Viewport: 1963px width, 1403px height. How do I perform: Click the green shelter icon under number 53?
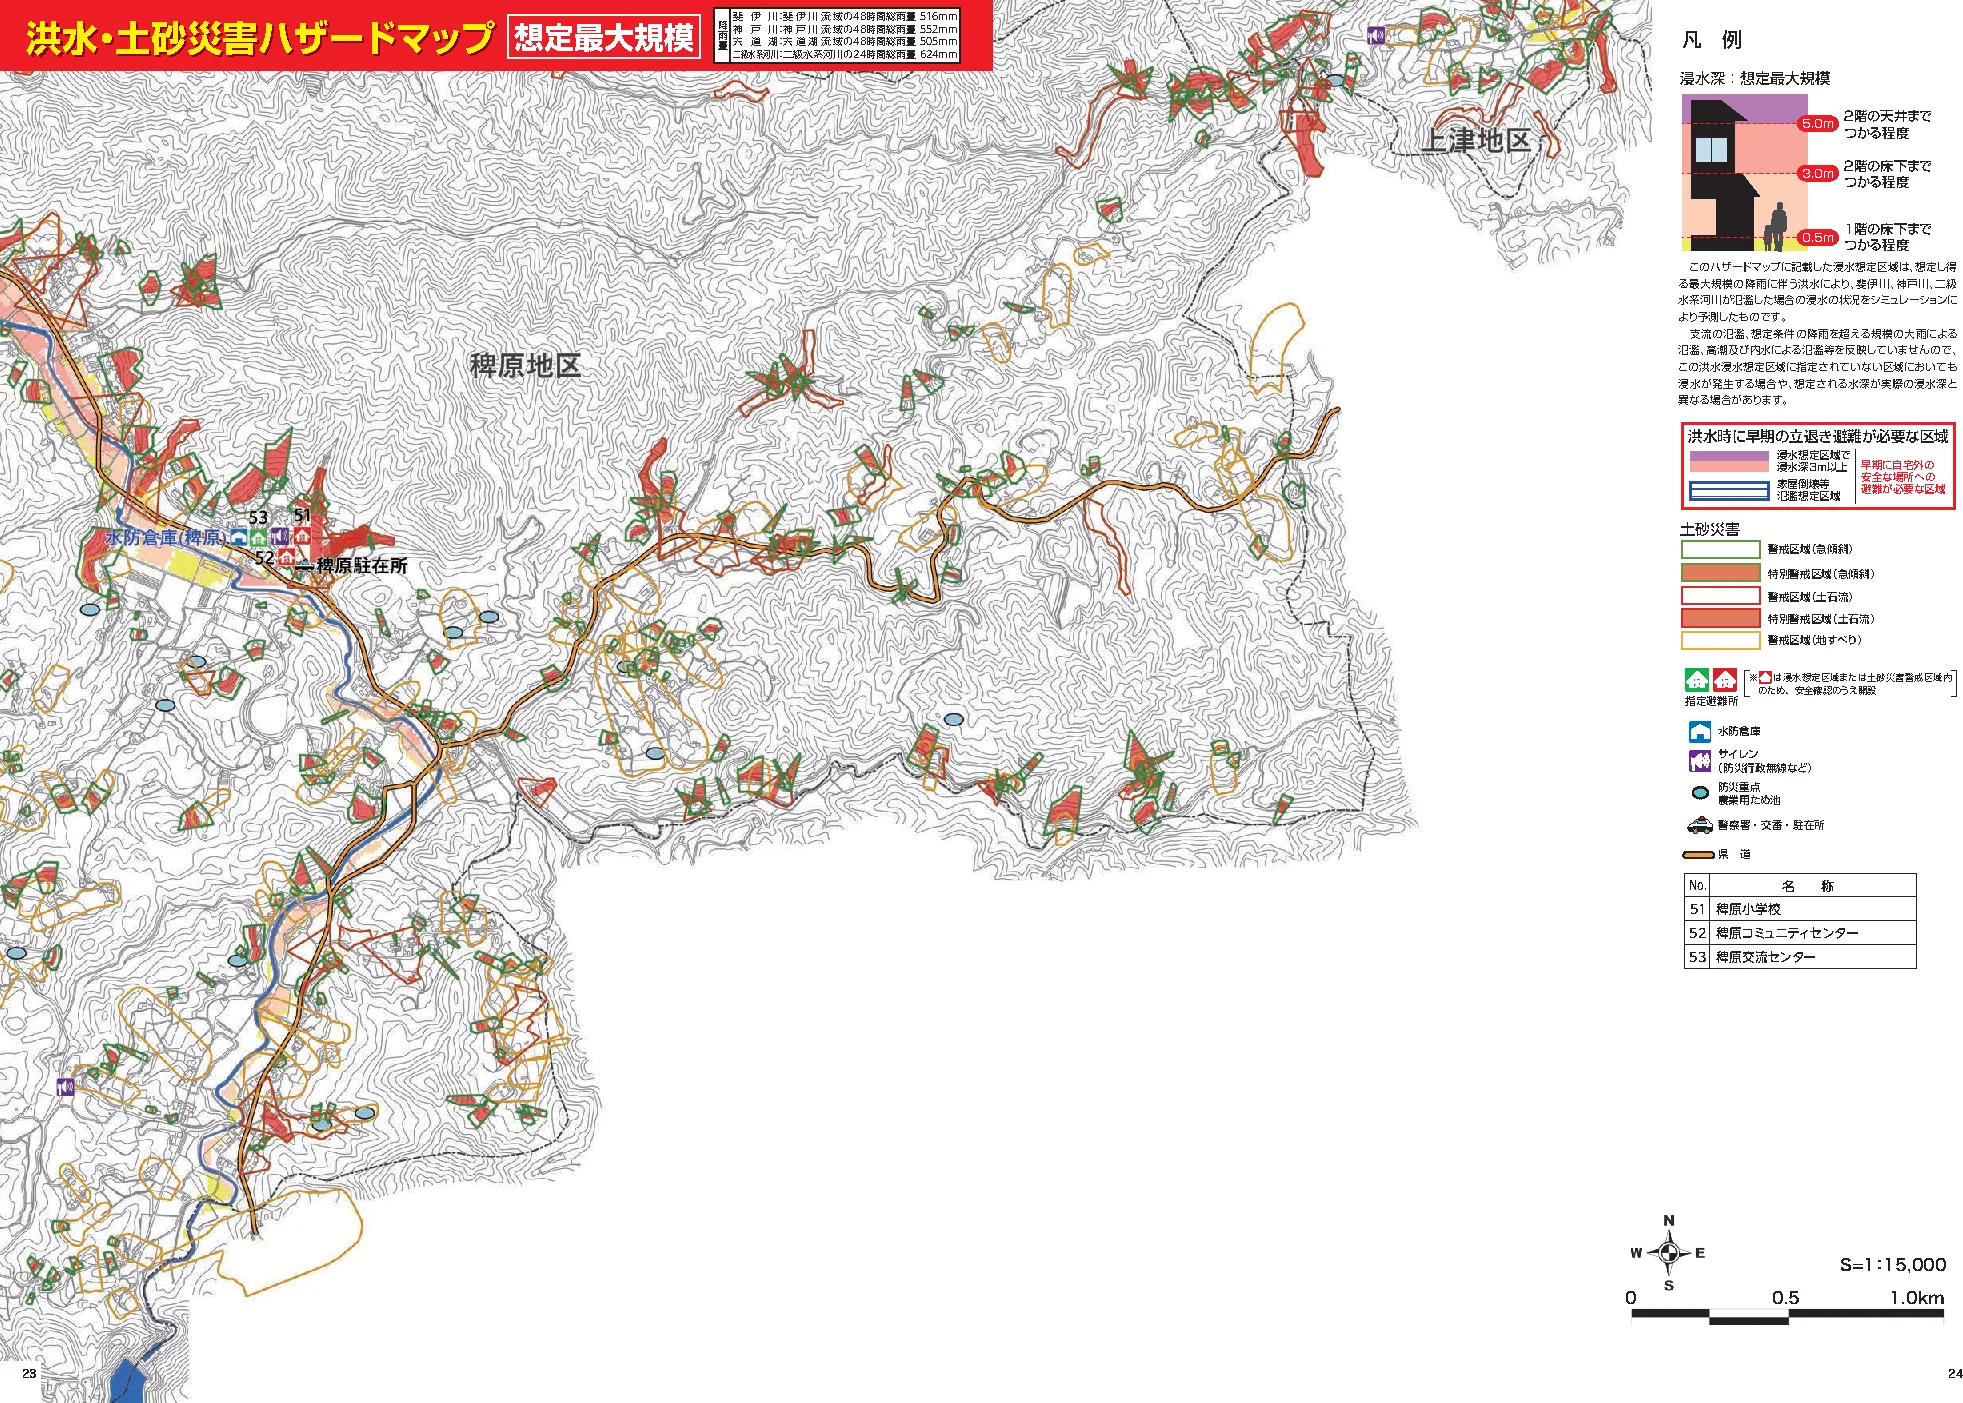[x=258, y=538]
